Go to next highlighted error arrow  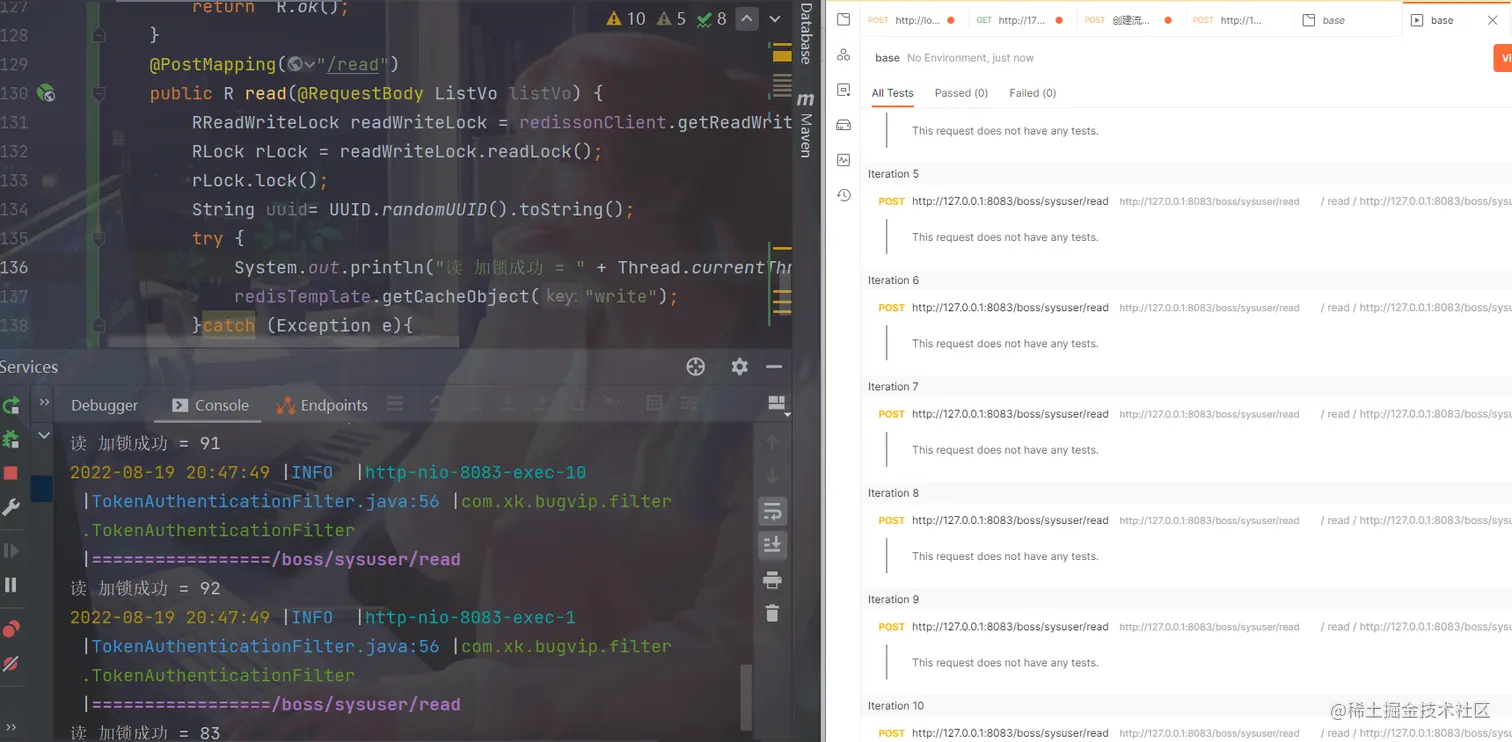pos(776,18)
